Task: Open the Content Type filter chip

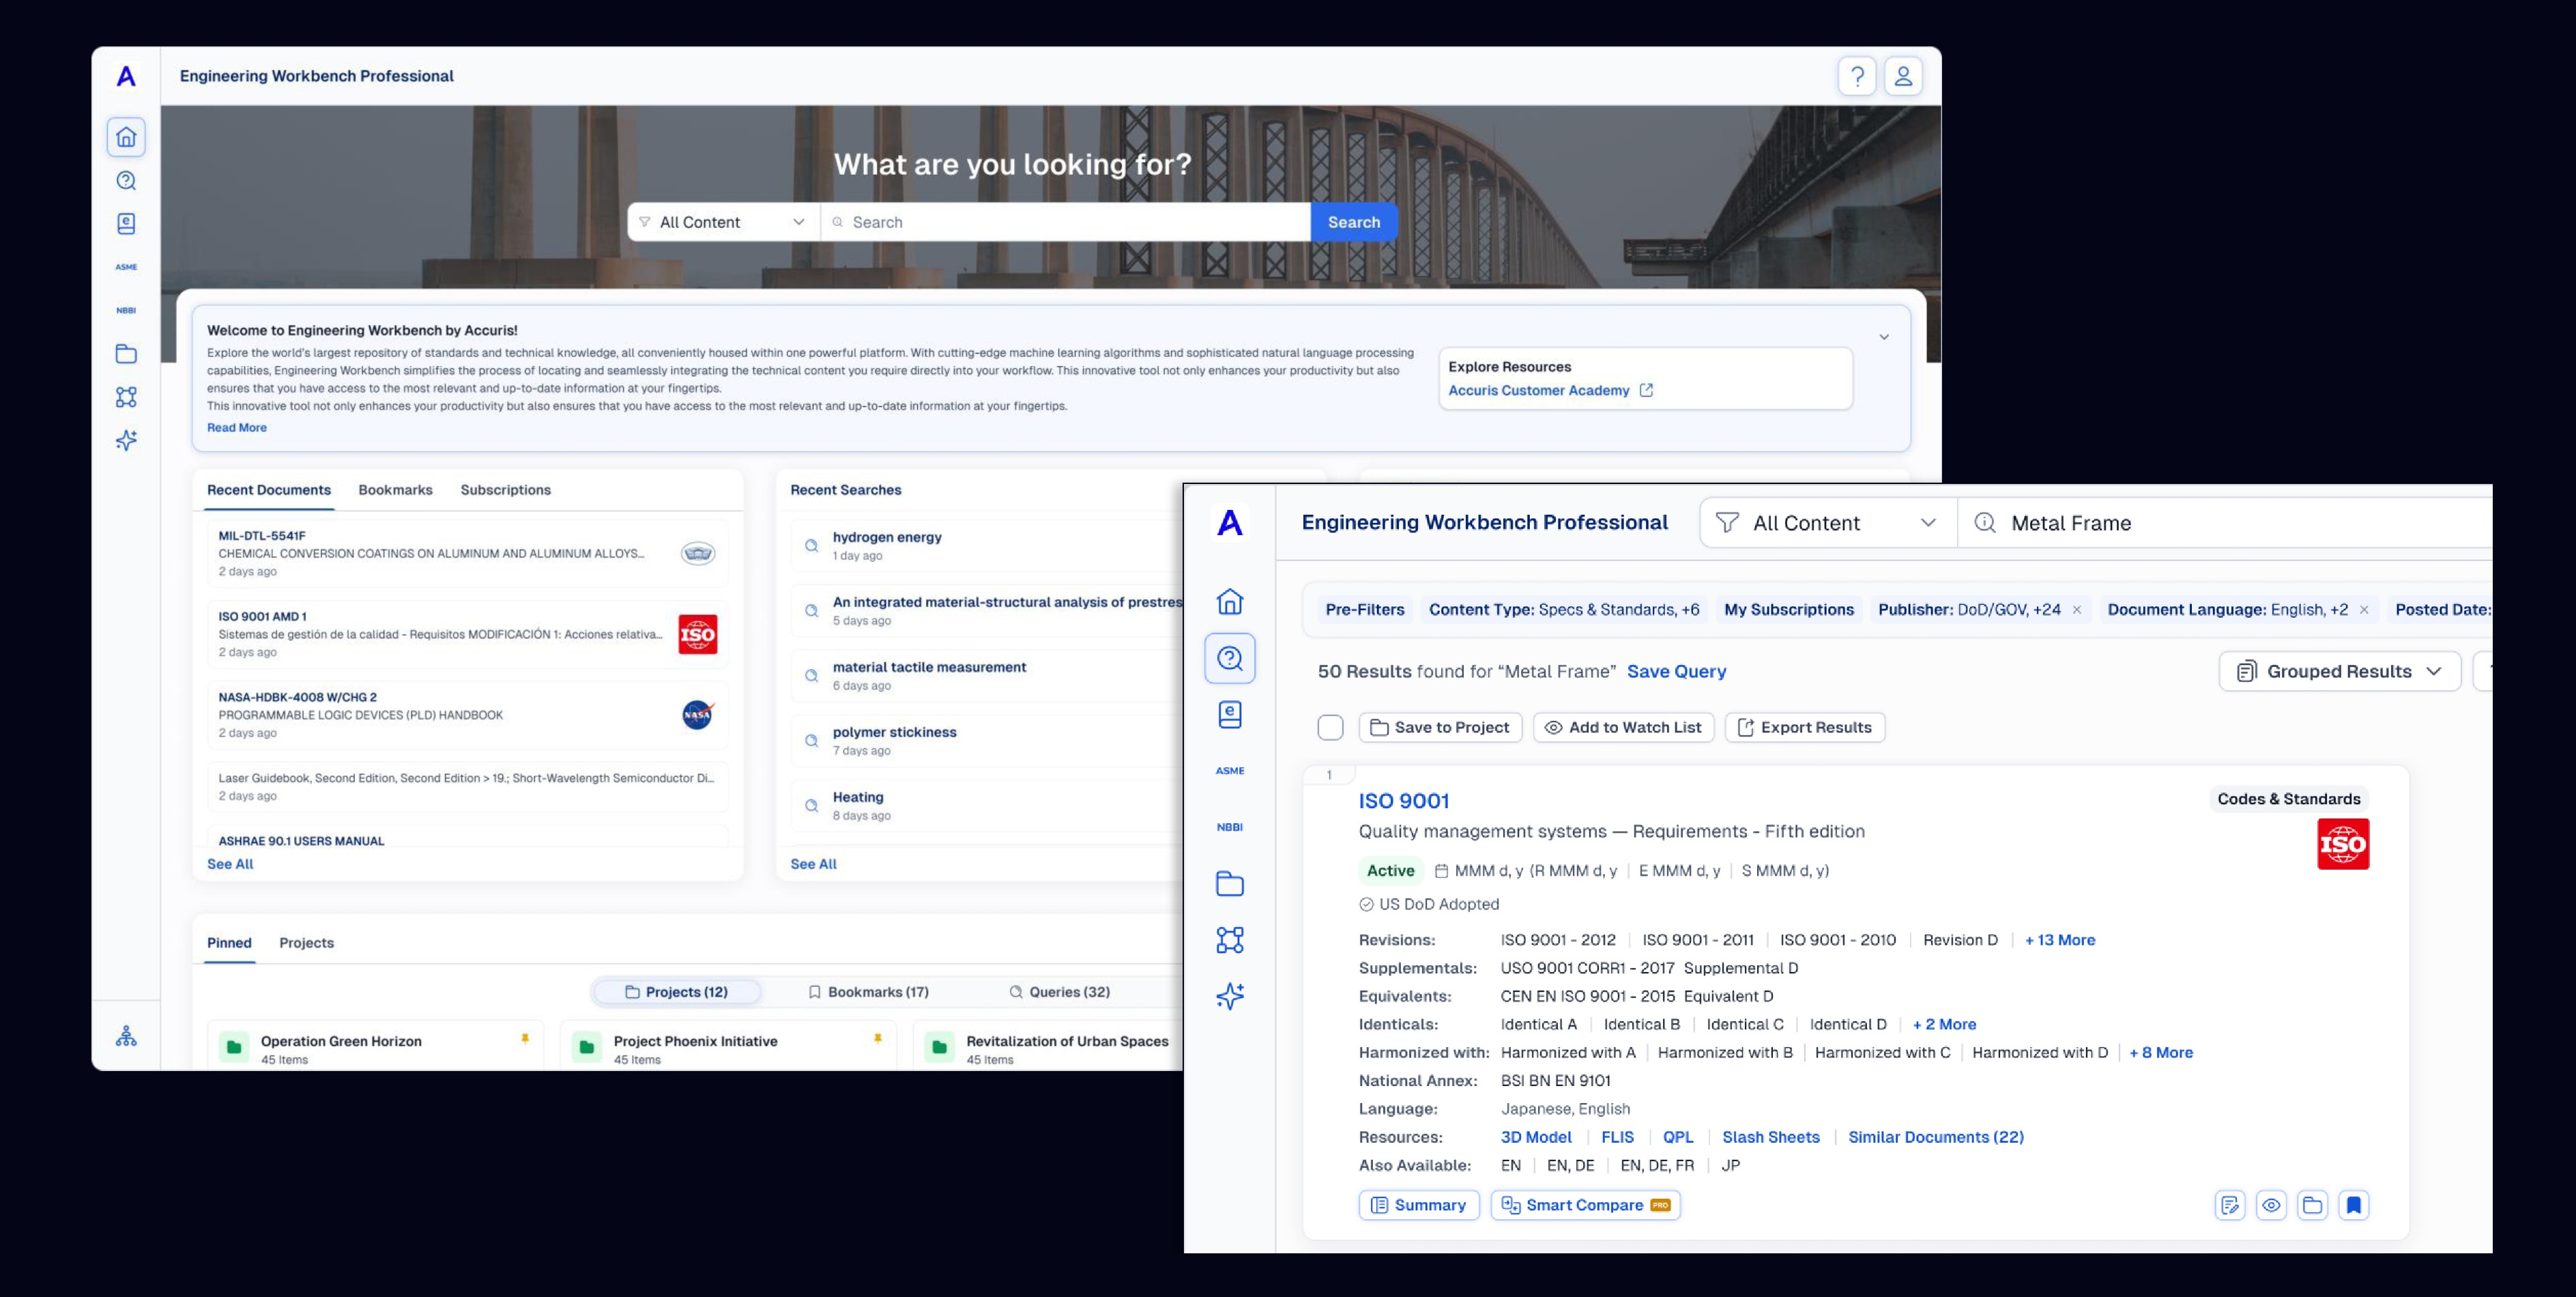Action: click(x=1564, y=610)
